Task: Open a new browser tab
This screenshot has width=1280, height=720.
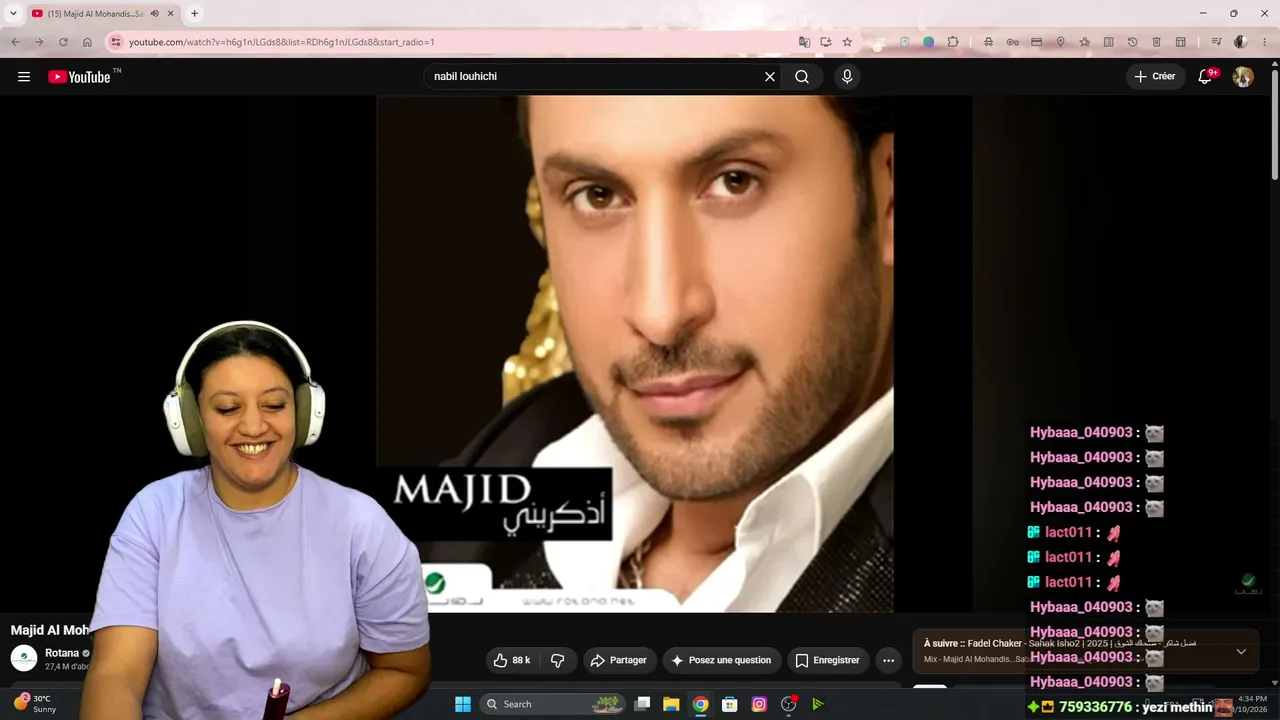Action: 195,13
